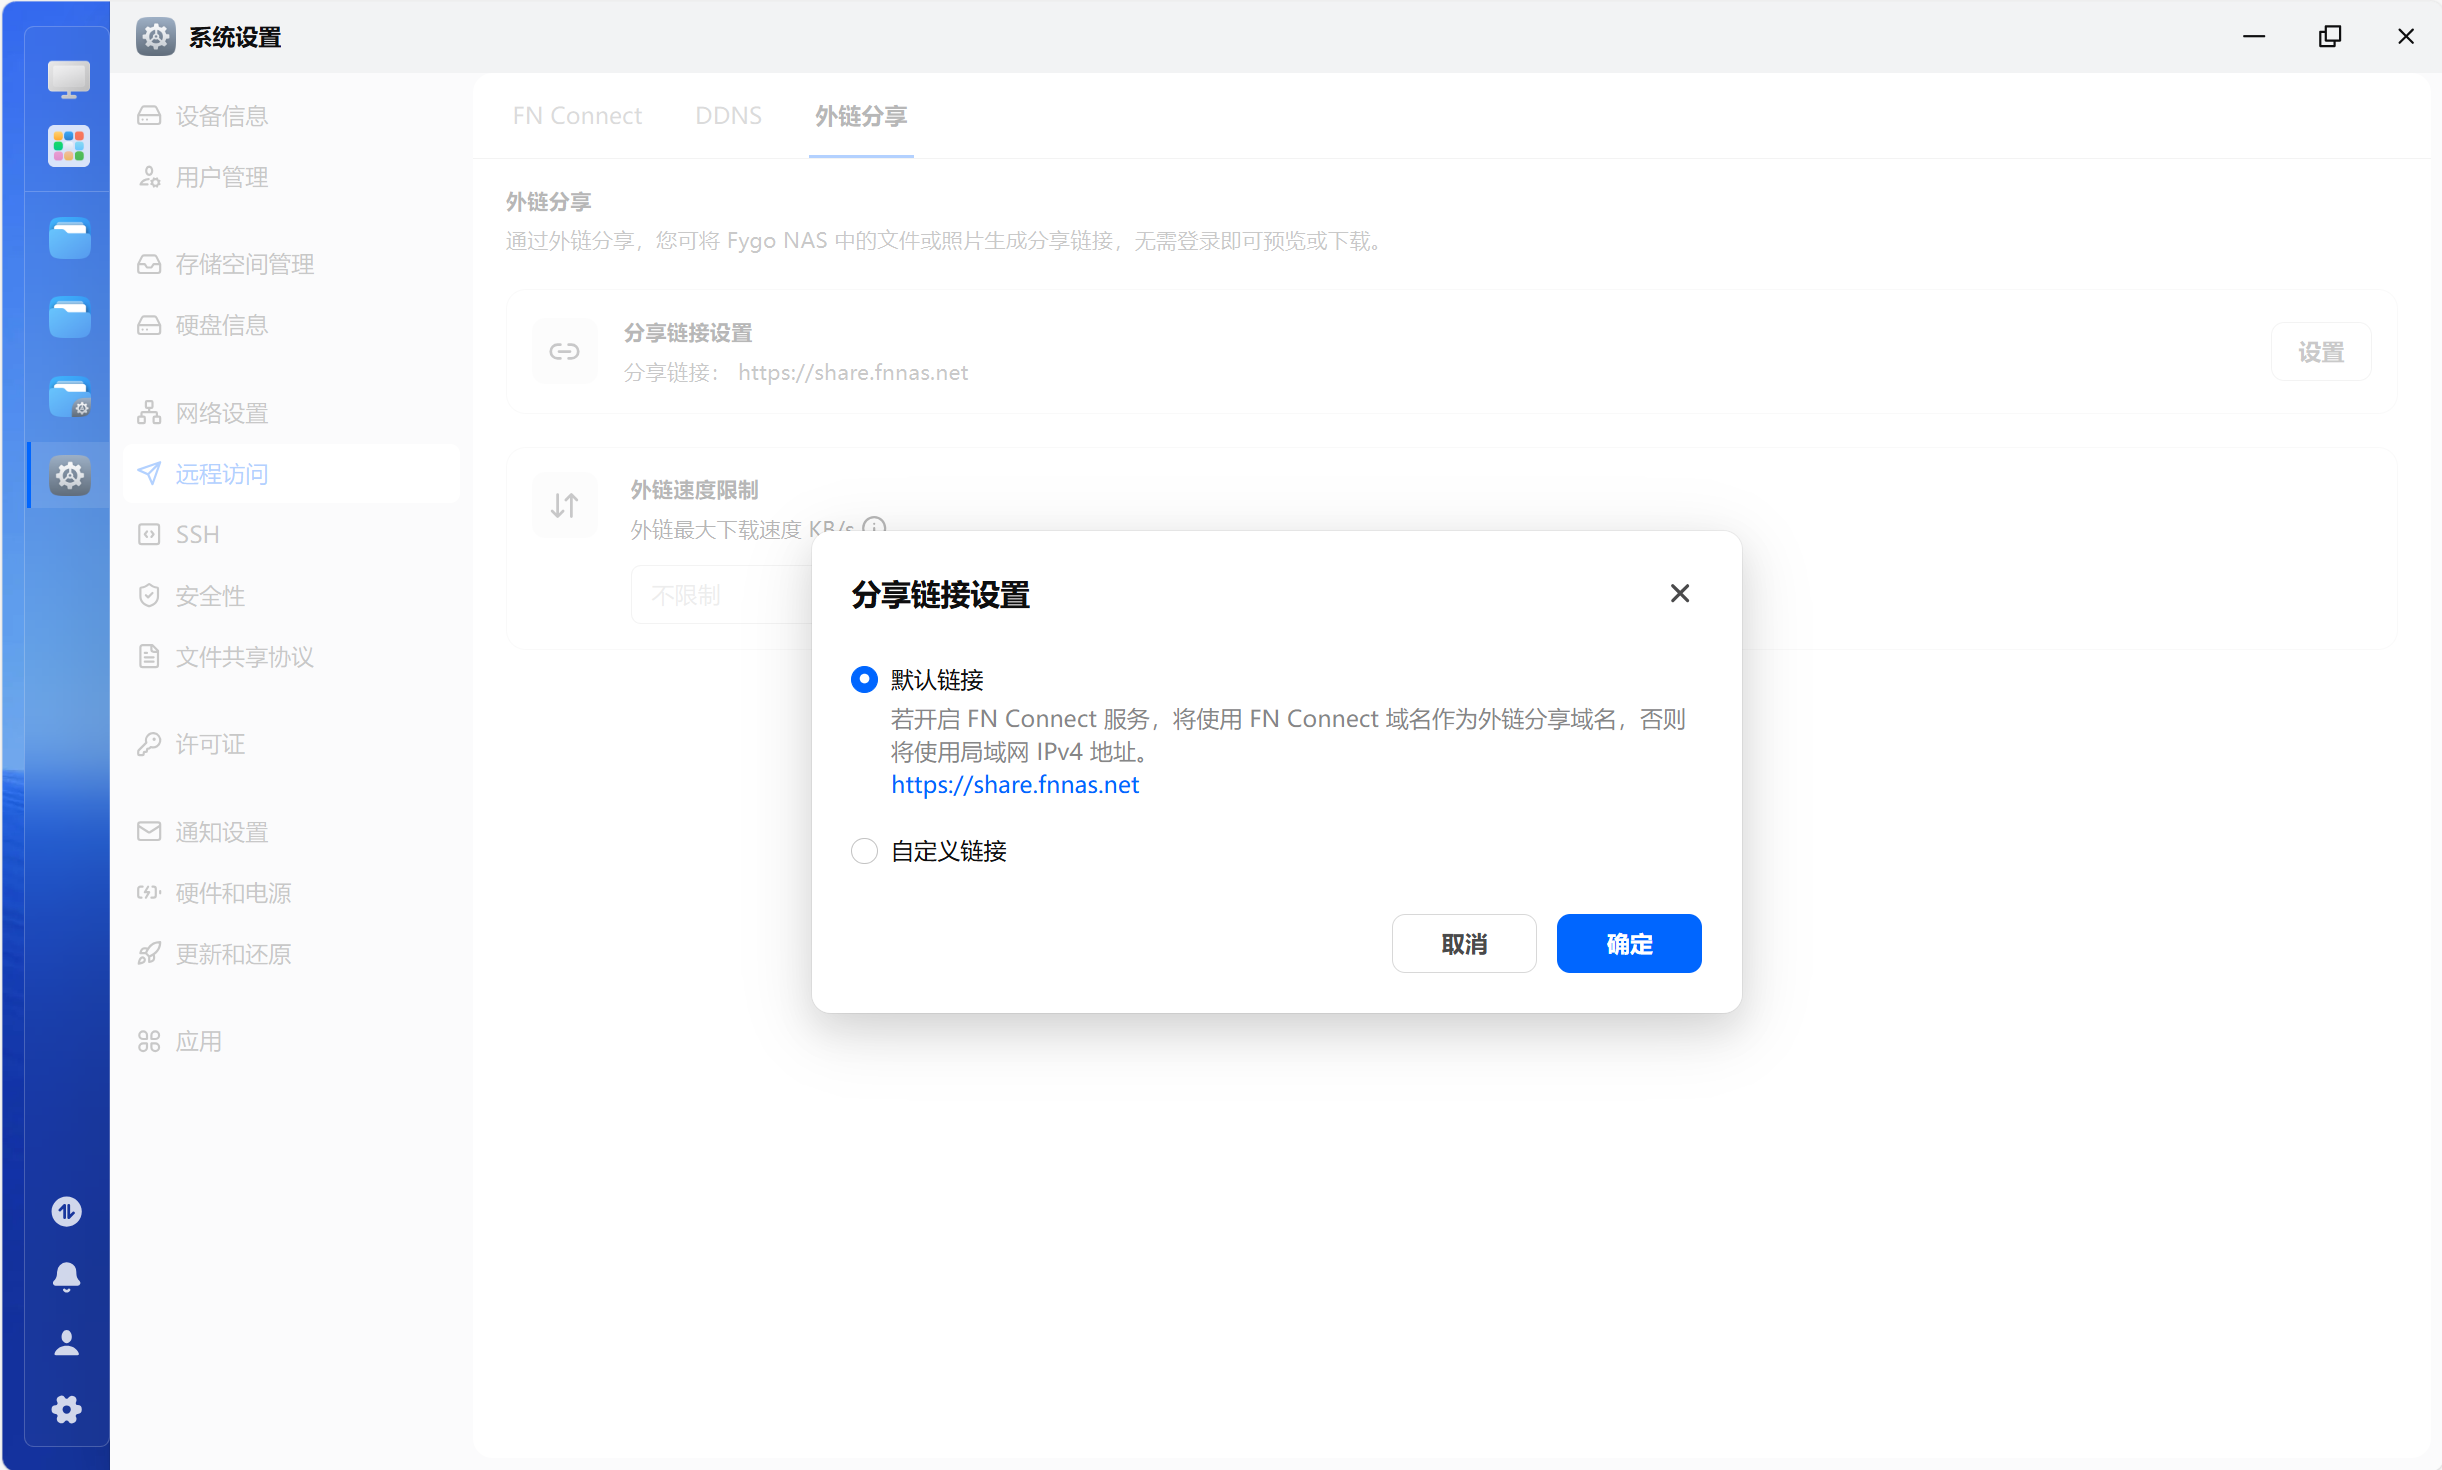Switch to the FN Connect tab
The image size is (2442, 1470).
tap(577, 116)
